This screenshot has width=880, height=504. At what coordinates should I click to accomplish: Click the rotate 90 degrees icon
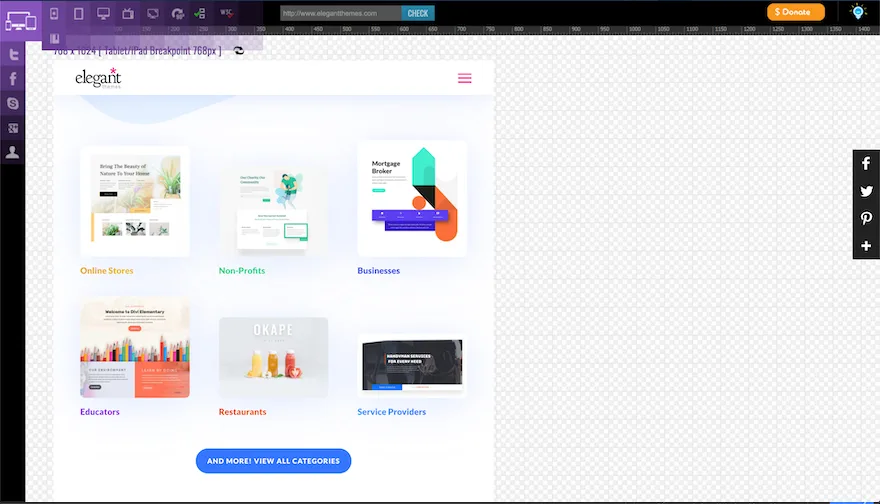[177, 13]
